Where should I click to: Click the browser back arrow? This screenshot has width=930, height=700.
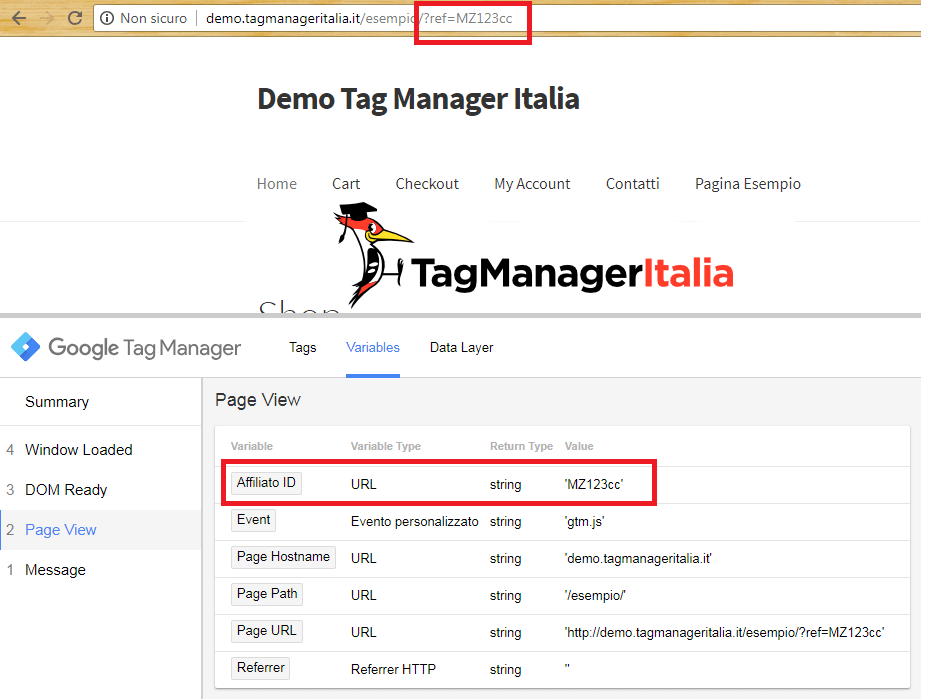point(18,18)
